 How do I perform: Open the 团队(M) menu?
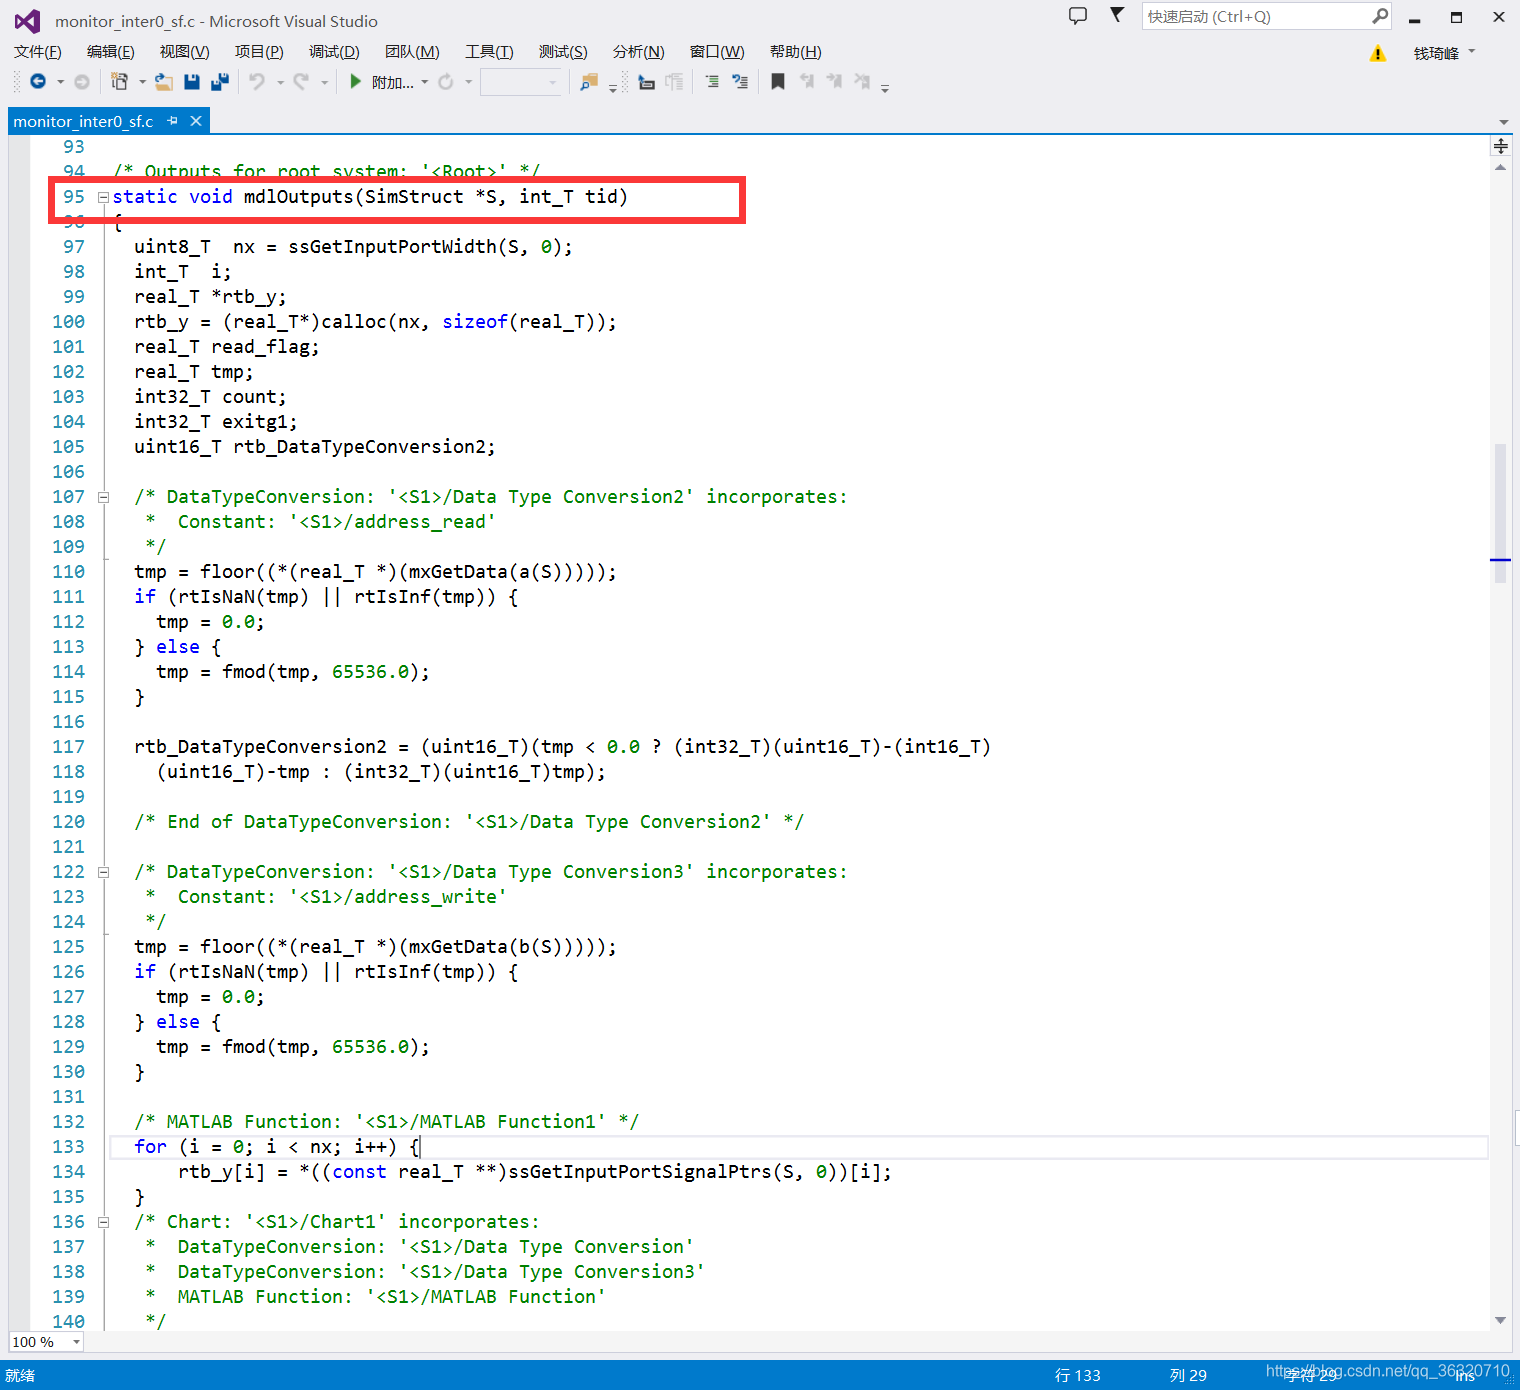[412, 52]
